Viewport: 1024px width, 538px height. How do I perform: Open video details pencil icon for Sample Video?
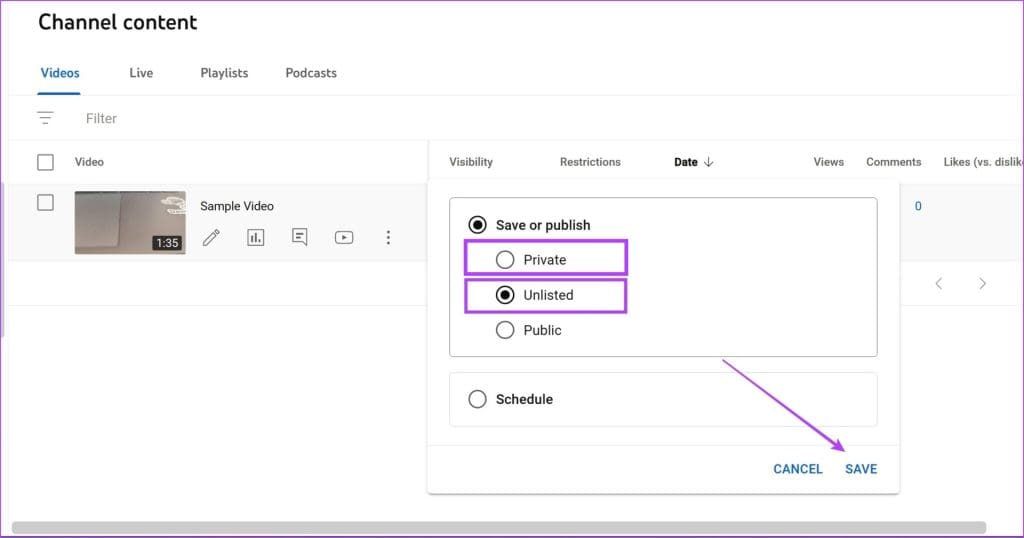click(x=211, y=237)
